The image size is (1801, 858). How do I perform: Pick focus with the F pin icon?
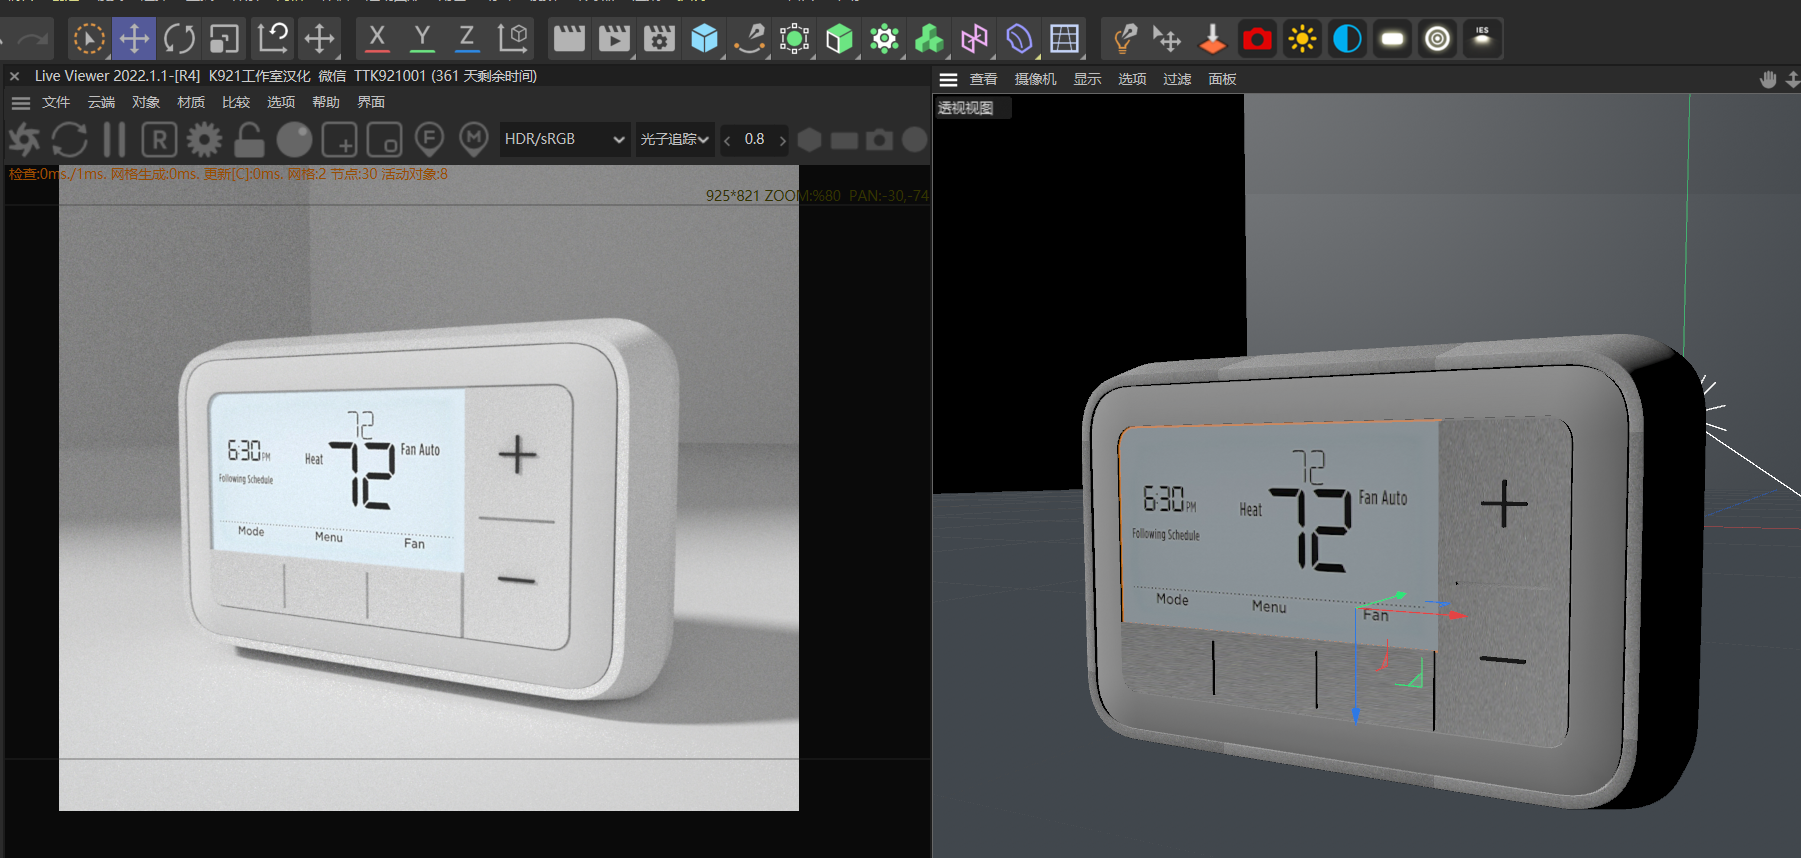pyautogui.click(x=429, y=140)
